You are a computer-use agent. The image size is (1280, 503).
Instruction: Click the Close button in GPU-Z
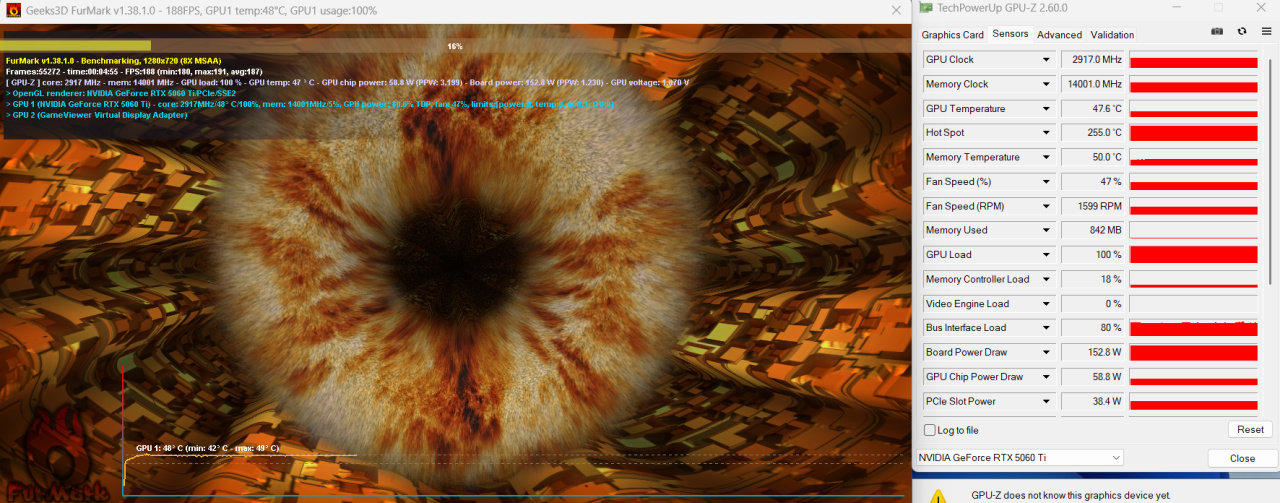point(1242,458)
